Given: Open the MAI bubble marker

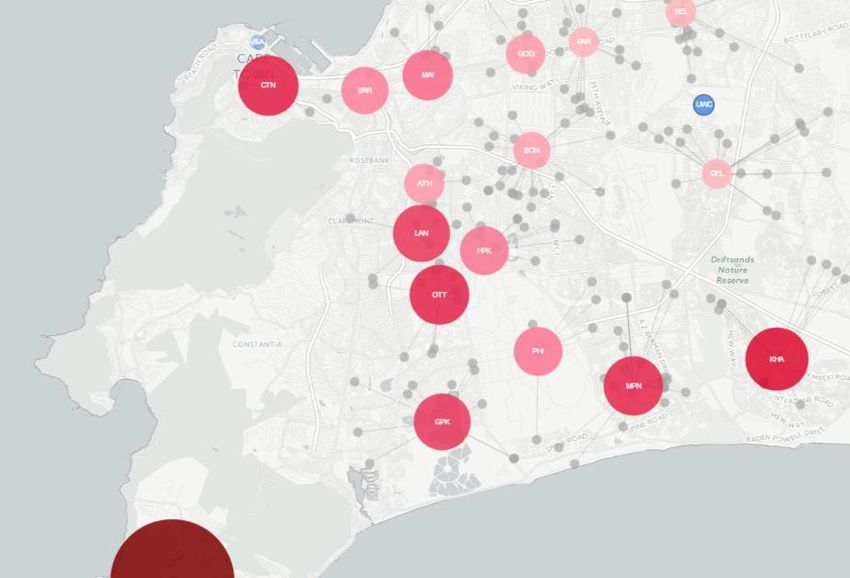Looking at the screenshot, I should [428, 75].
